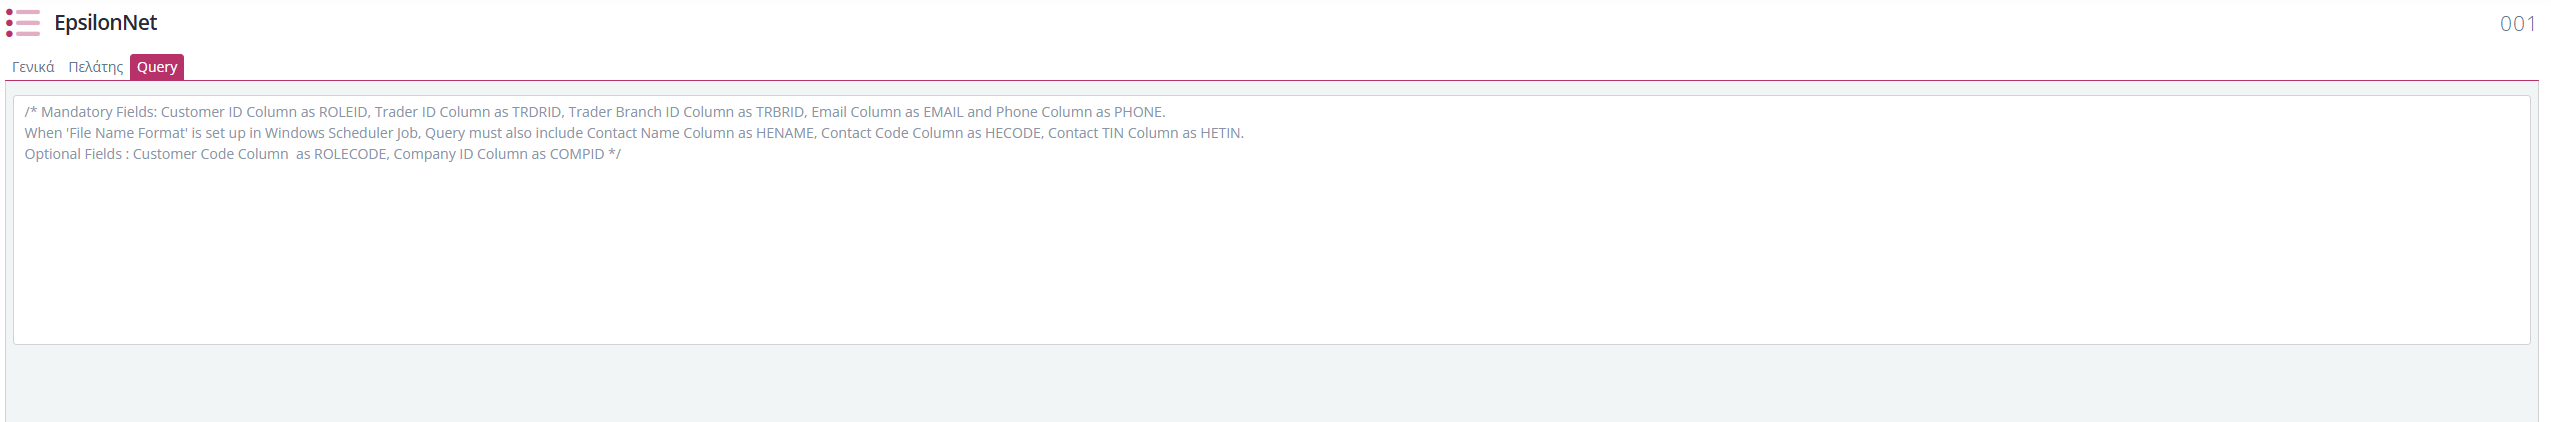This screenshot has width=2551, height=422.
Task: Click 'File Name Format' text in the second line
Action: pos(127,133)
